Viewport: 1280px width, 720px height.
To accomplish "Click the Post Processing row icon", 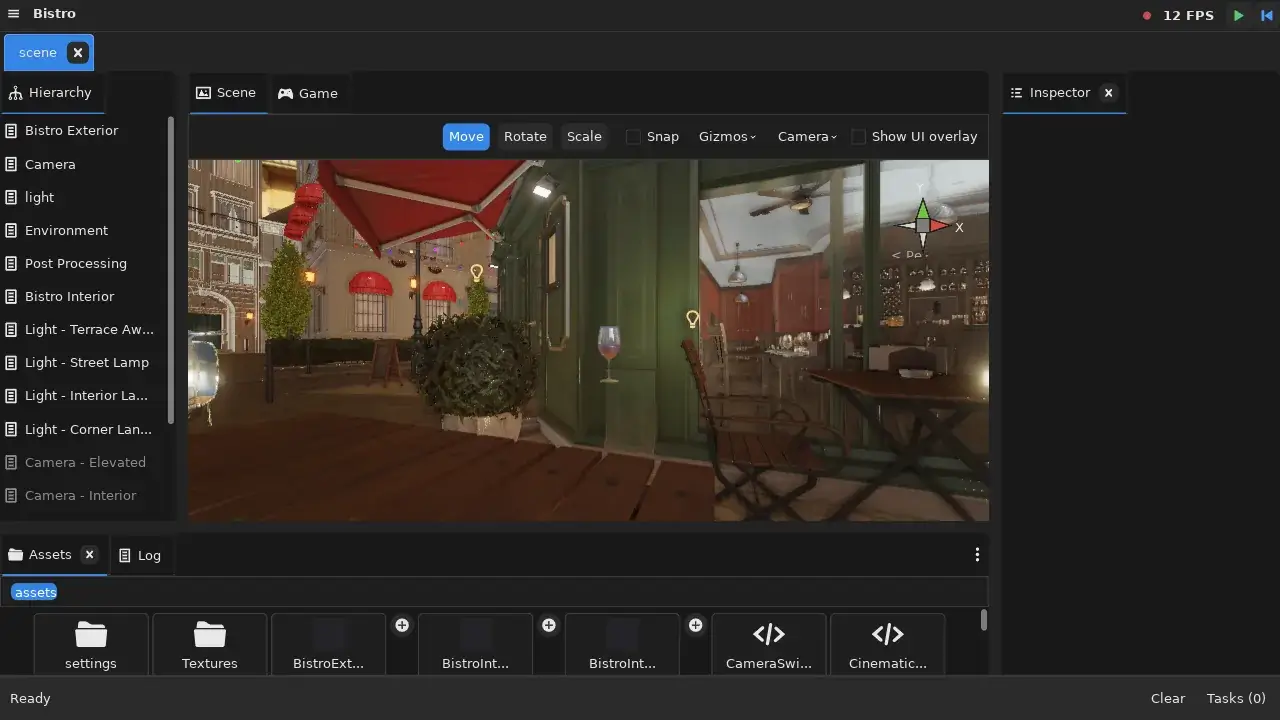I will [11, 263].
